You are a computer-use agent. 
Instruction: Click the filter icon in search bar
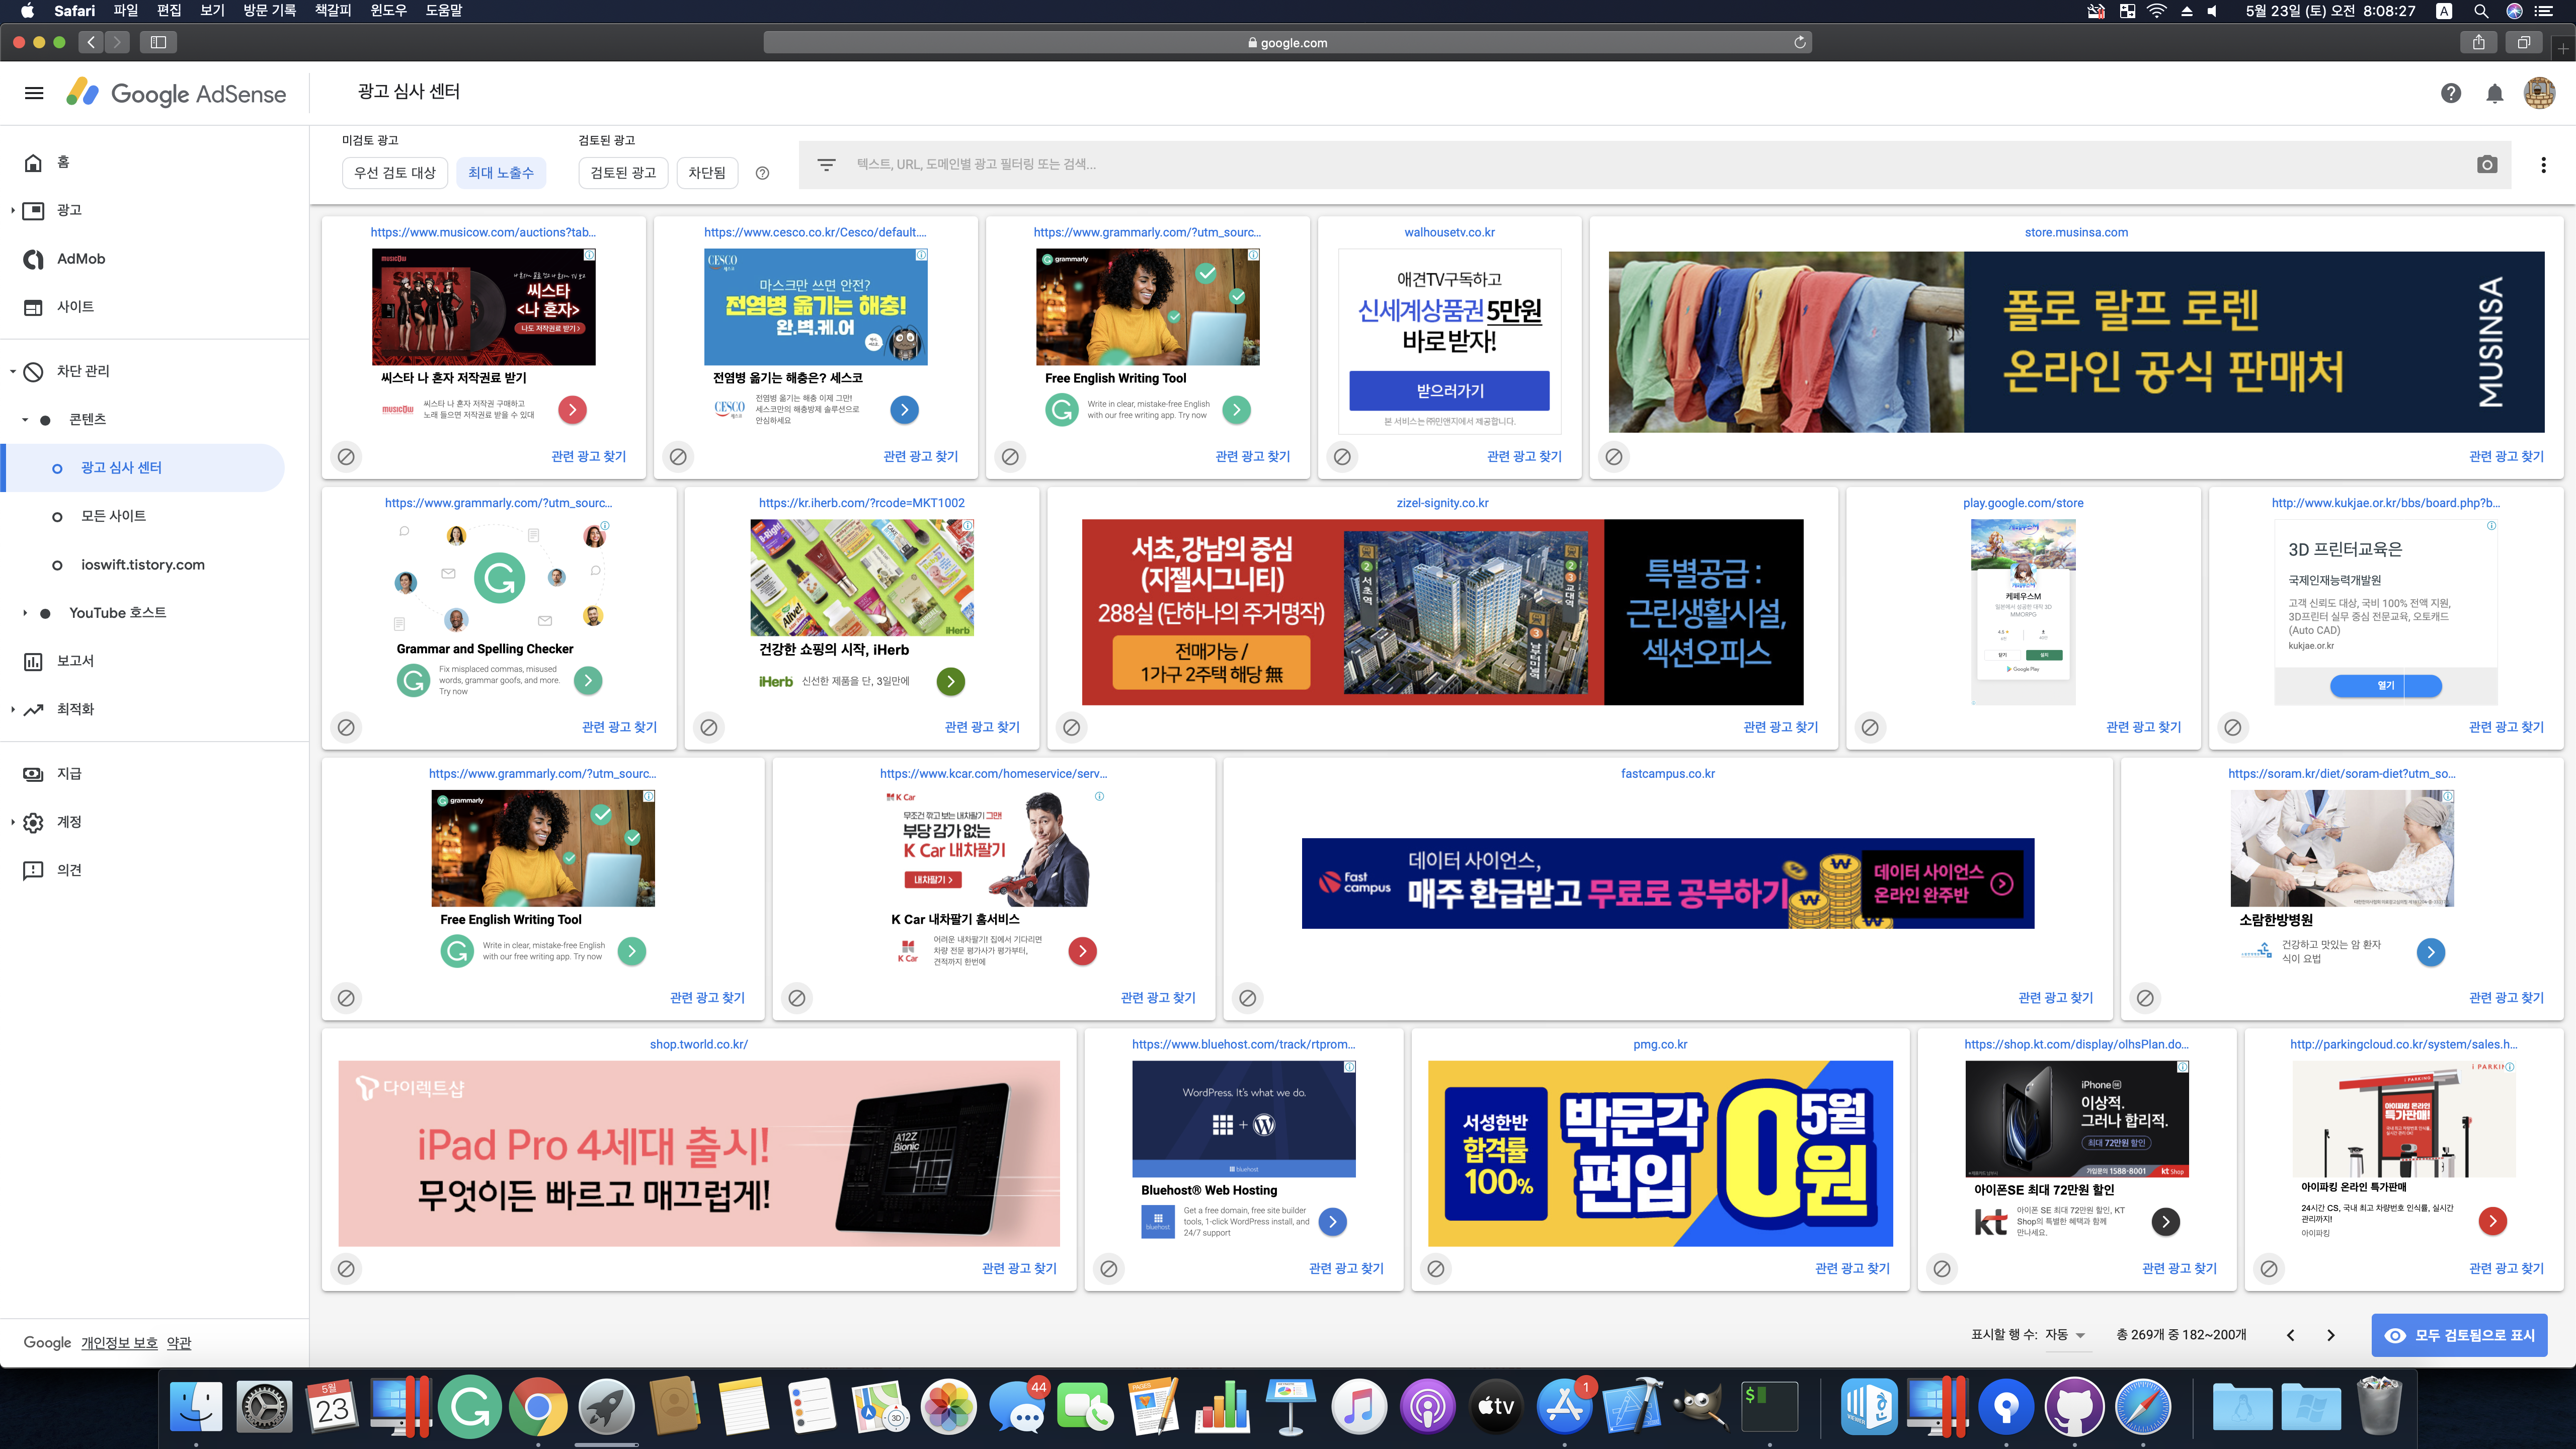[826, 165]
